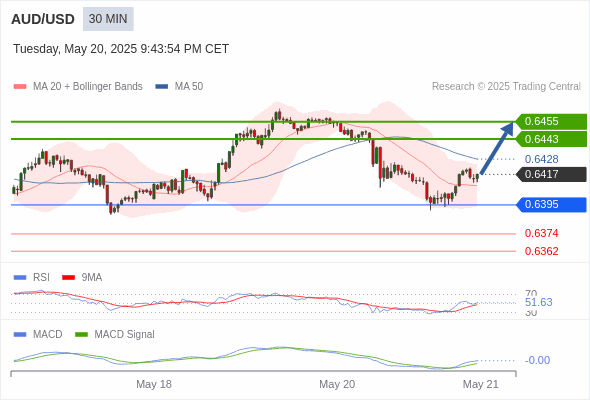Screen dimensions: 590x400
Task: Click the 0.6395 blue pivot tag
Action: click(x=551, y=205)
